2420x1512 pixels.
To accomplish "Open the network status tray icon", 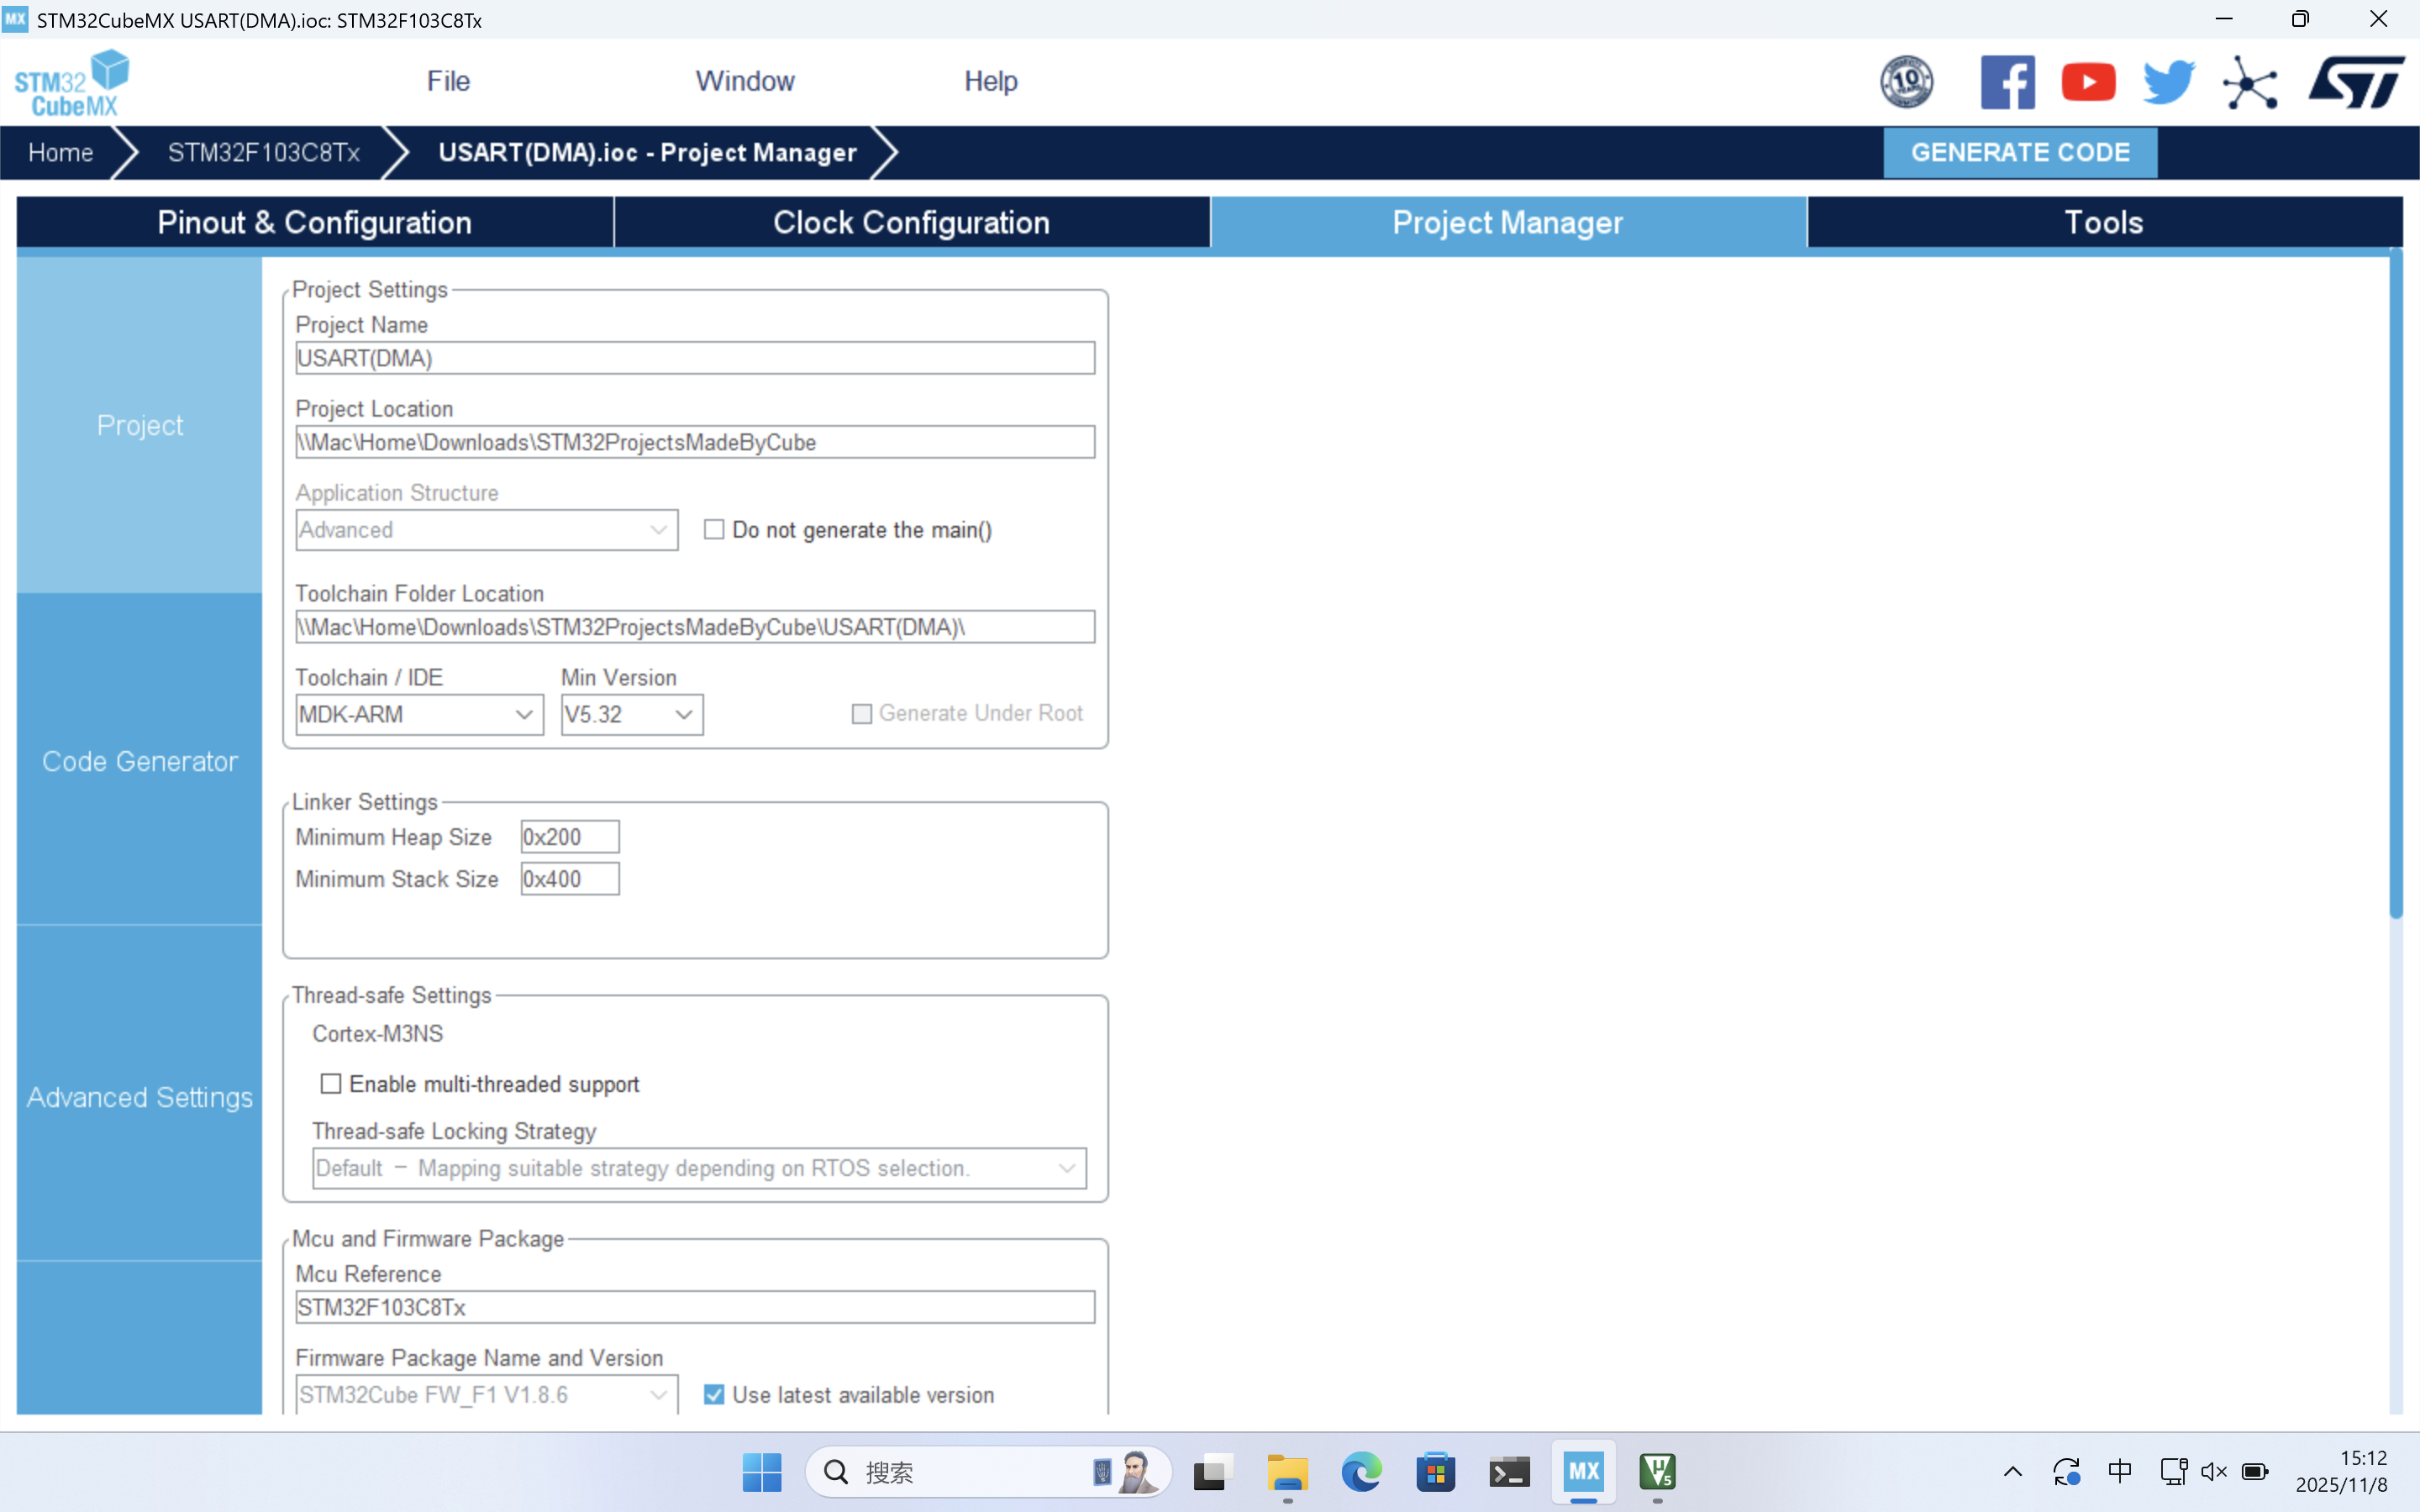I will point(2172,1472).
